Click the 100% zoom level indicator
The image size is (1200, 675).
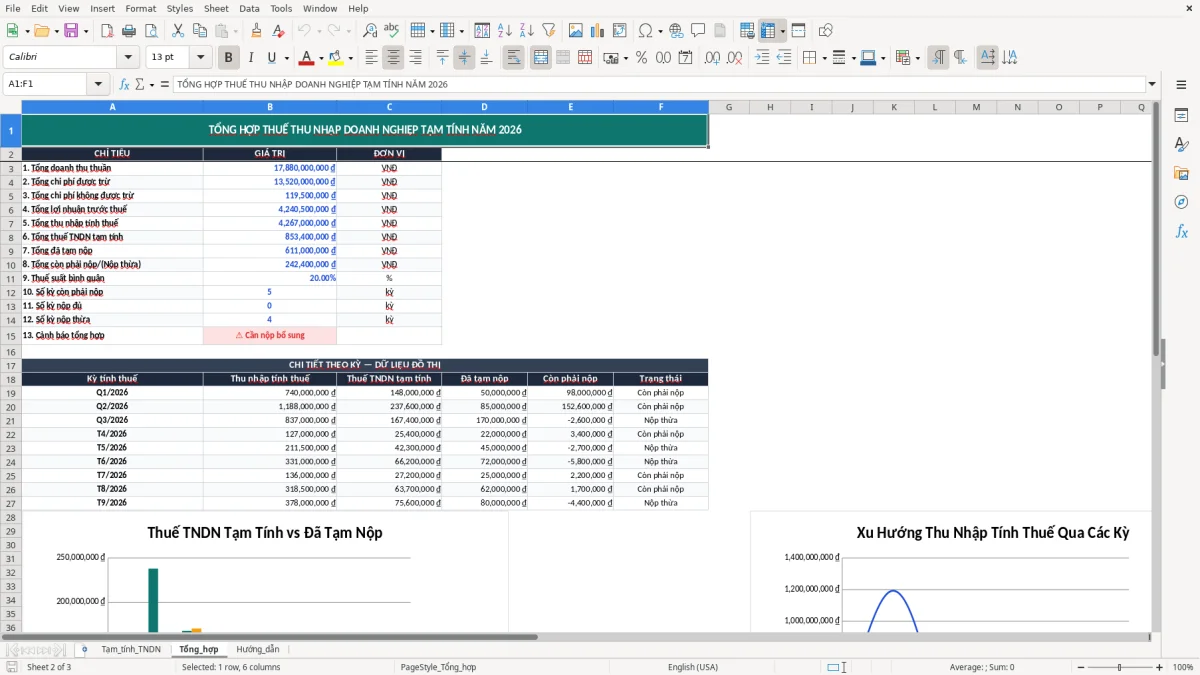tap(1183, 667)
